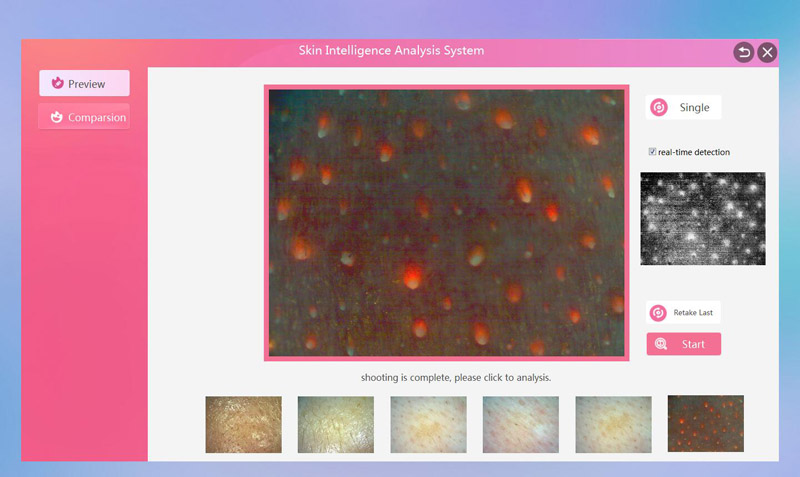Click the Single capture mode button
This screenshot has width=800, height=477.
click(683, 107)
